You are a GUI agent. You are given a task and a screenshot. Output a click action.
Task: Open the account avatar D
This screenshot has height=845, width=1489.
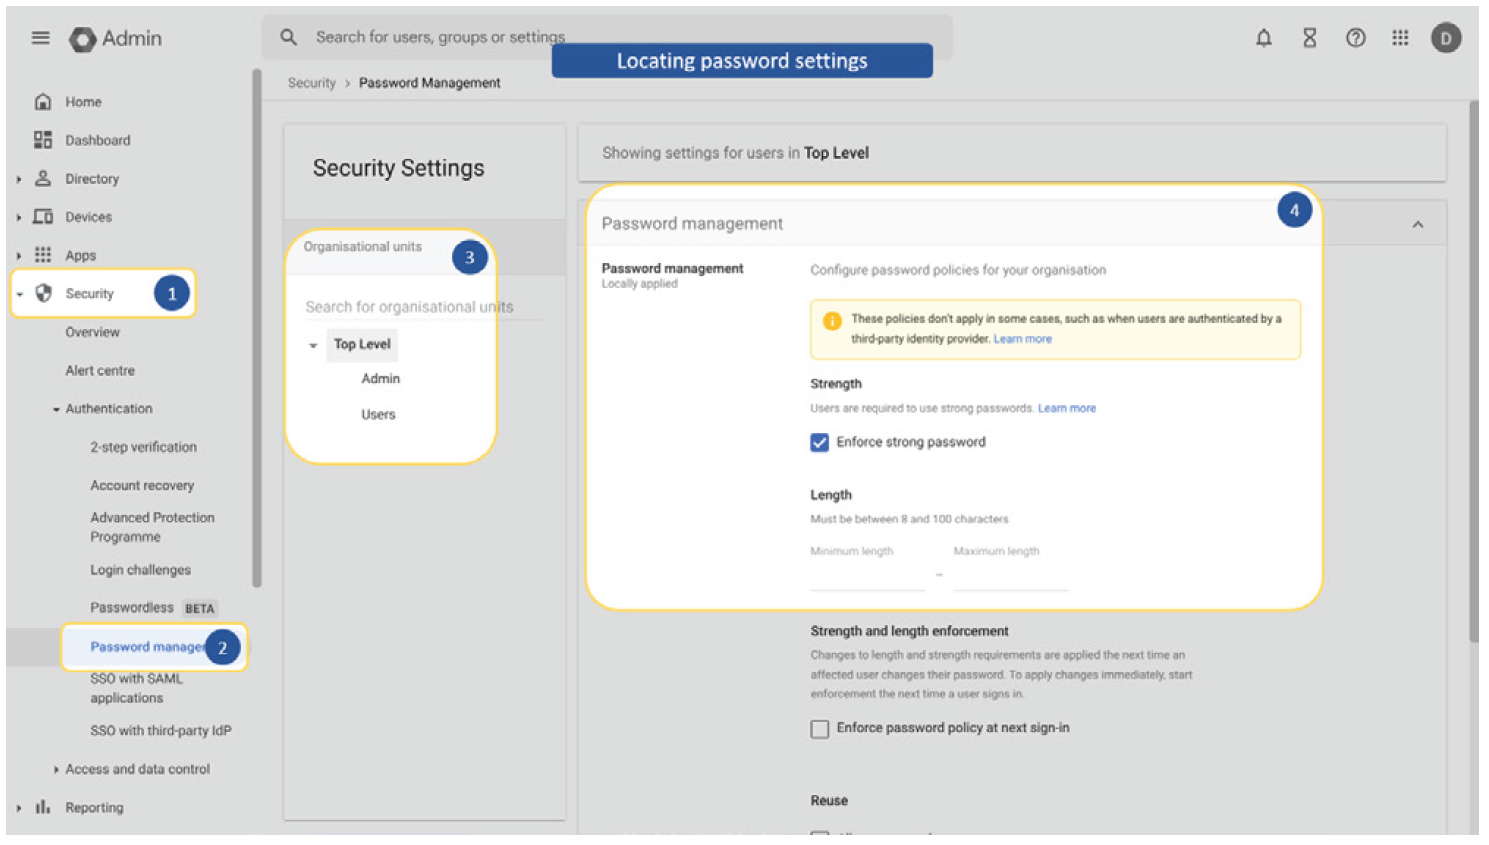point(1446,38)
